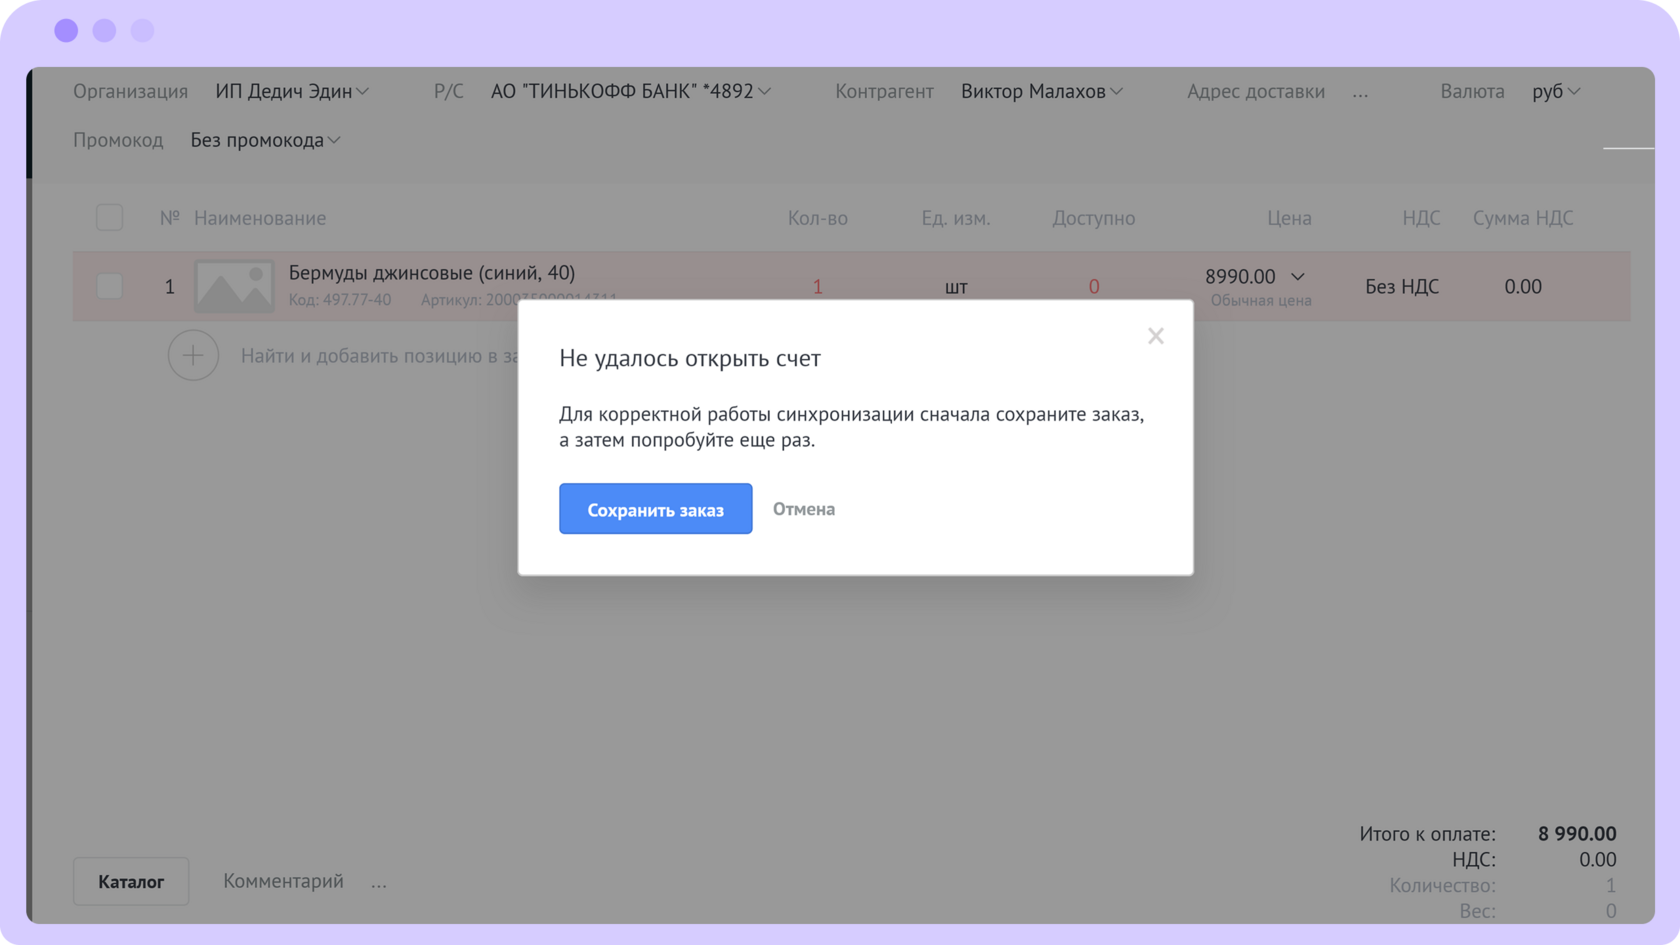This screenshot has width=1680, height=945.
Task: Click the Найти и добавить позицию field
Action: point(380,356)
